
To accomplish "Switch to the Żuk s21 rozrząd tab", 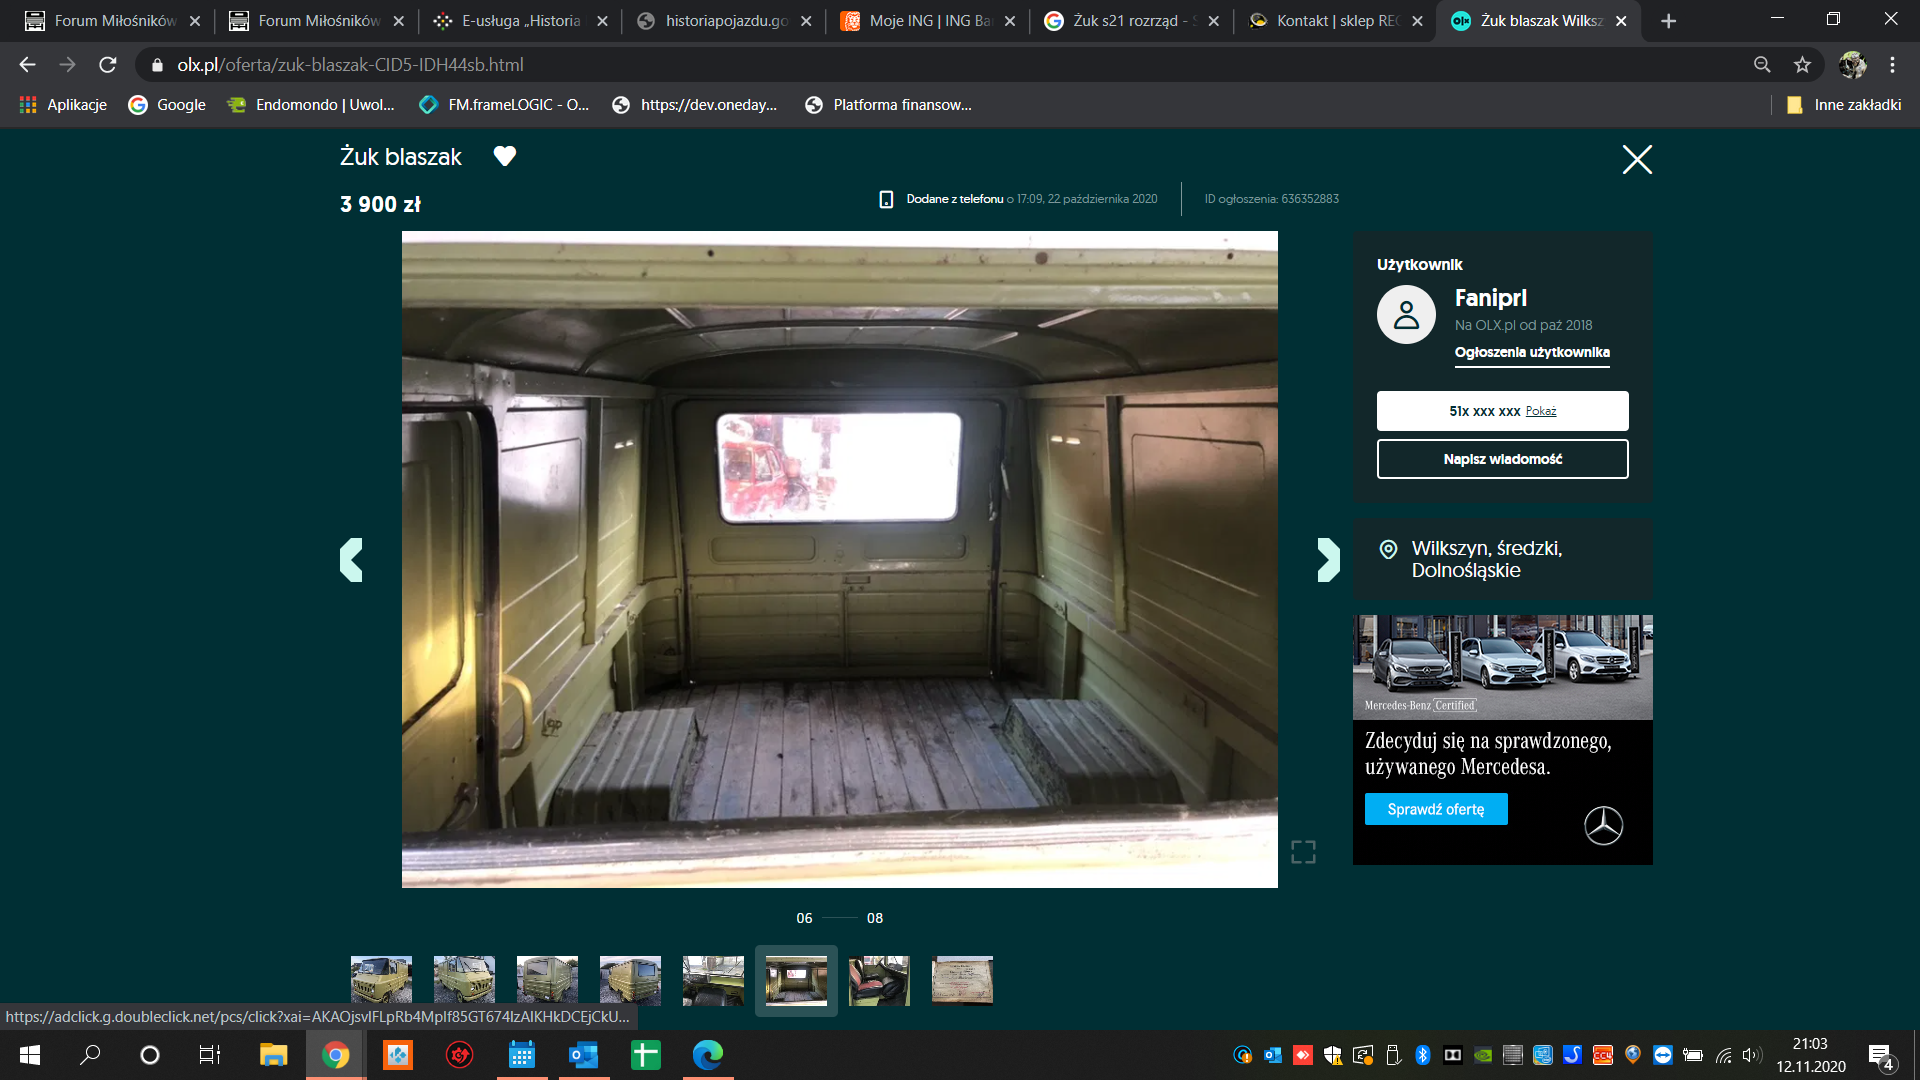I will tap(1125, 21).
